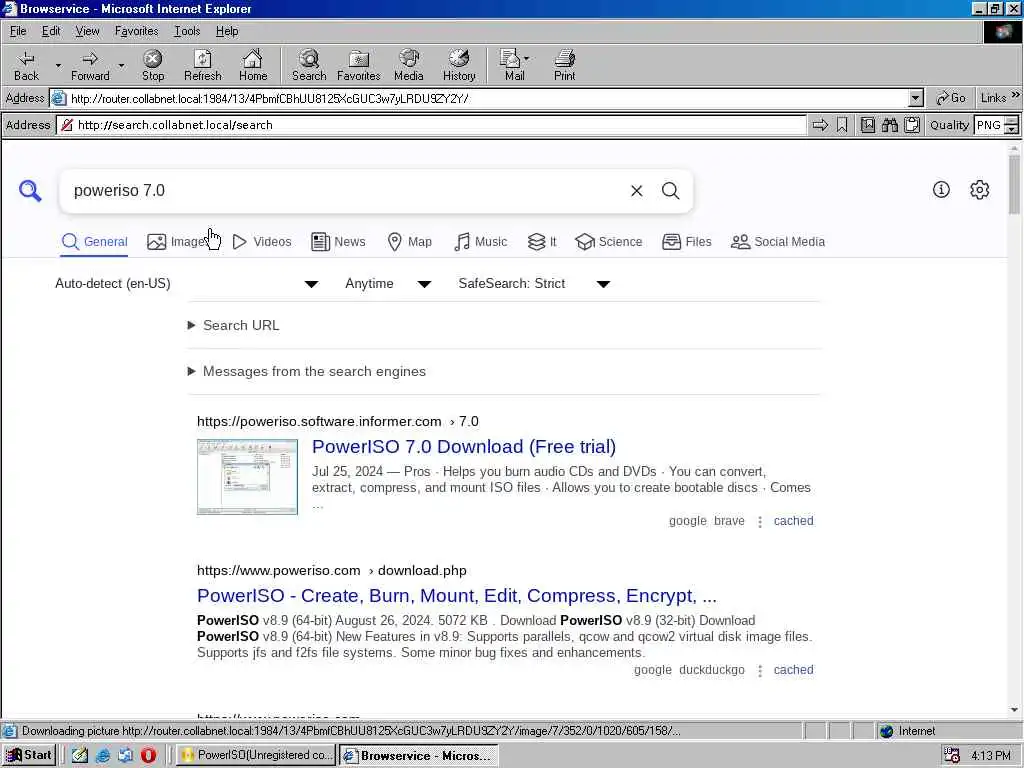Click the Start button
The height and width of the screenshot is (768, 1024).
point(29,755)
